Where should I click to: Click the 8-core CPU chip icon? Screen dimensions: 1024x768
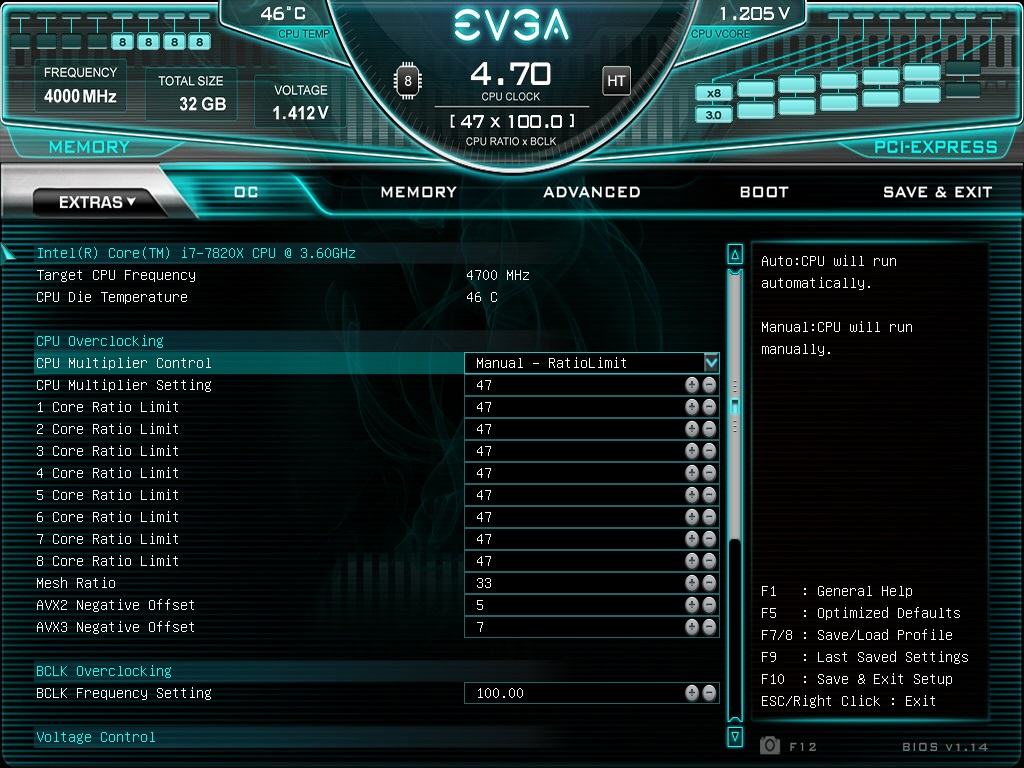point(408,81)
